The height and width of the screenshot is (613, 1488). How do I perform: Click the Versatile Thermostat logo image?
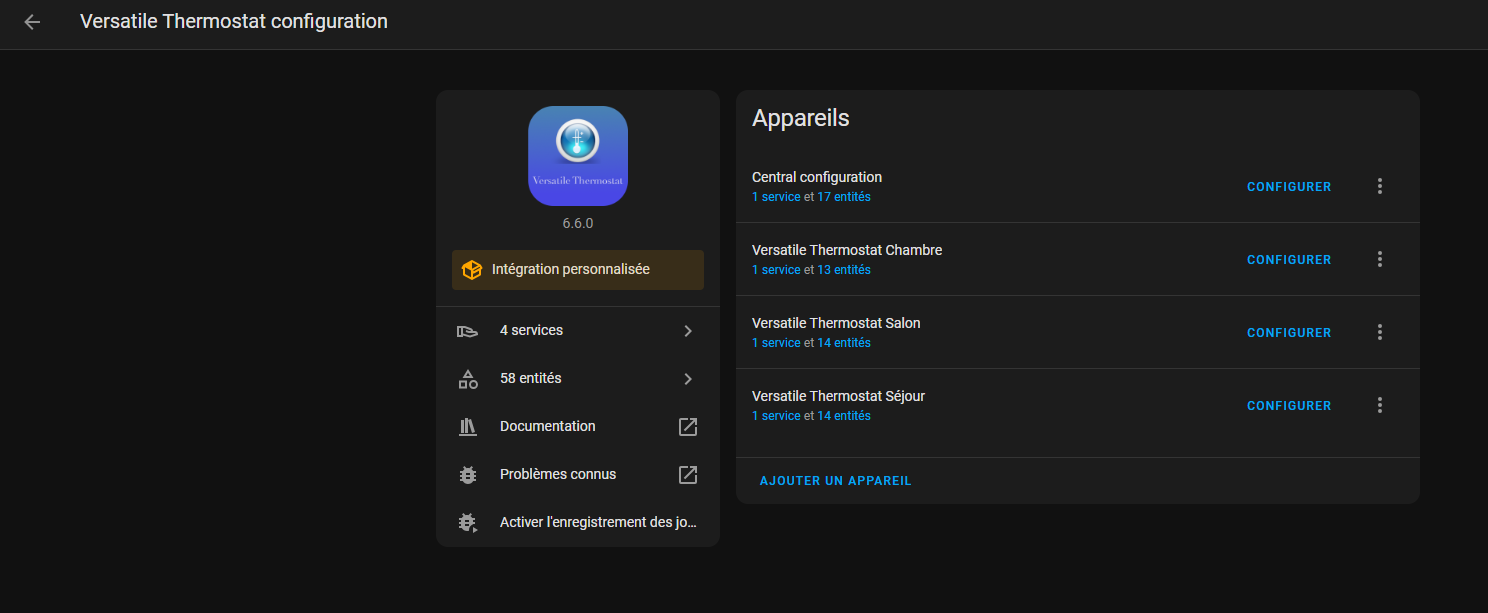pyautogui.click(x=578, y=156)
